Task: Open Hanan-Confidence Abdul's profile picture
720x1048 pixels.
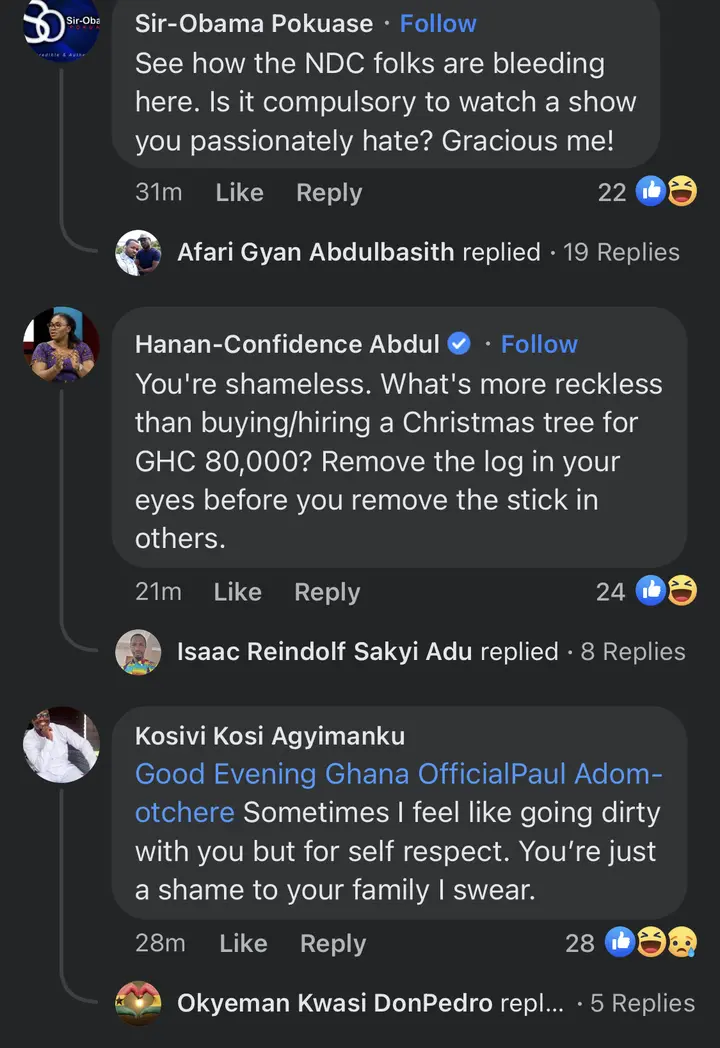Action: pos(61,345)
